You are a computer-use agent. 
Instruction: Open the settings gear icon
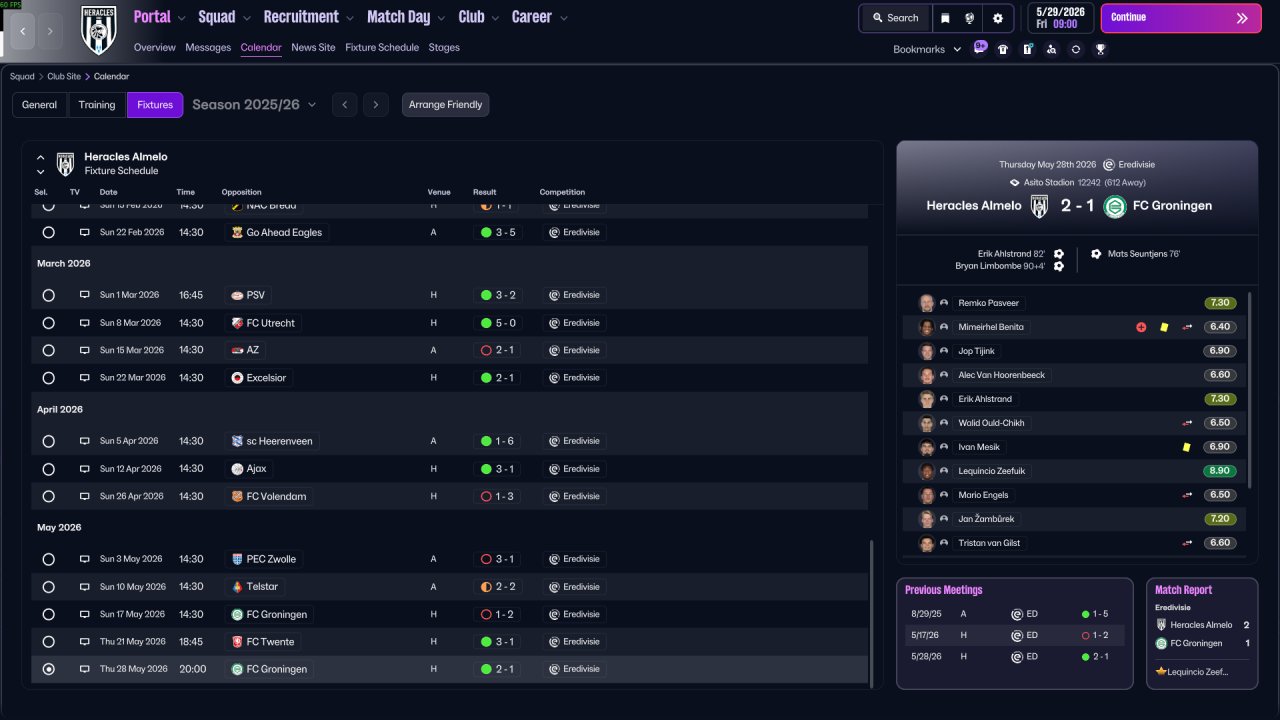[998, 18]
